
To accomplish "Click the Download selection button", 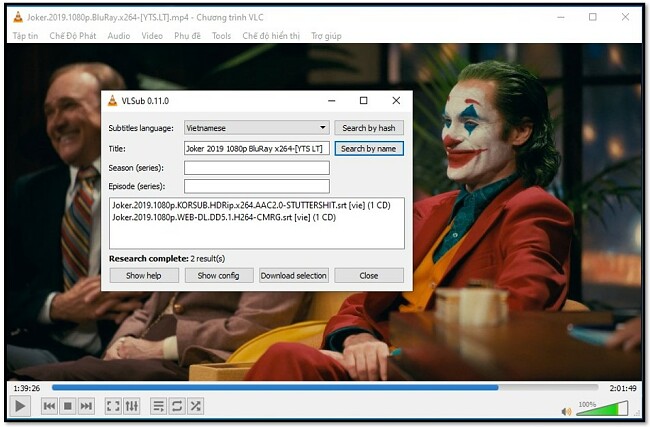I will click(x=294, y=275).
